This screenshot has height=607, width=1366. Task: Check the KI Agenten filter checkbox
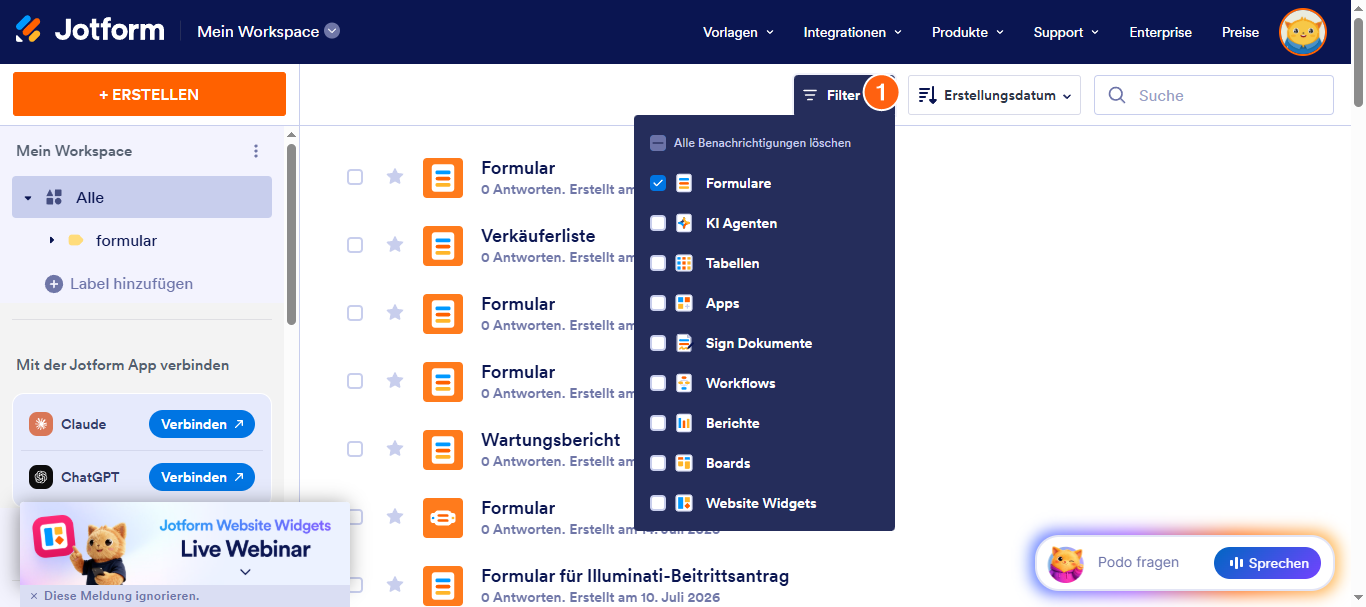[658, 223]
